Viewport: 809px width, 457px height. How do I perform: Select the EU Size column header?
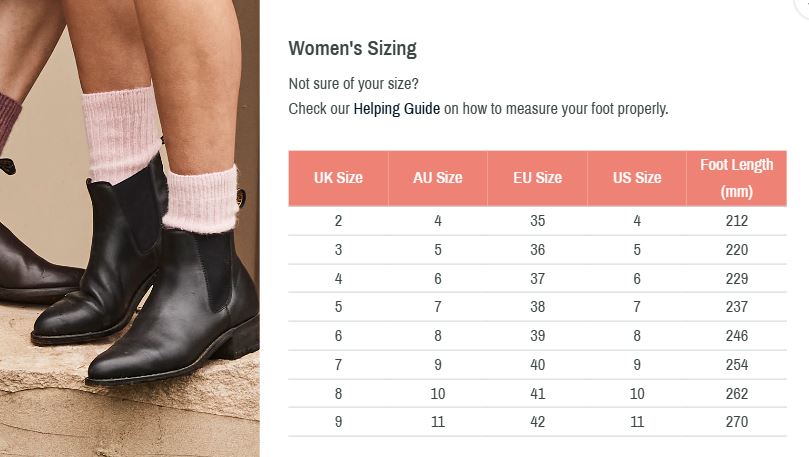point(537,178)
